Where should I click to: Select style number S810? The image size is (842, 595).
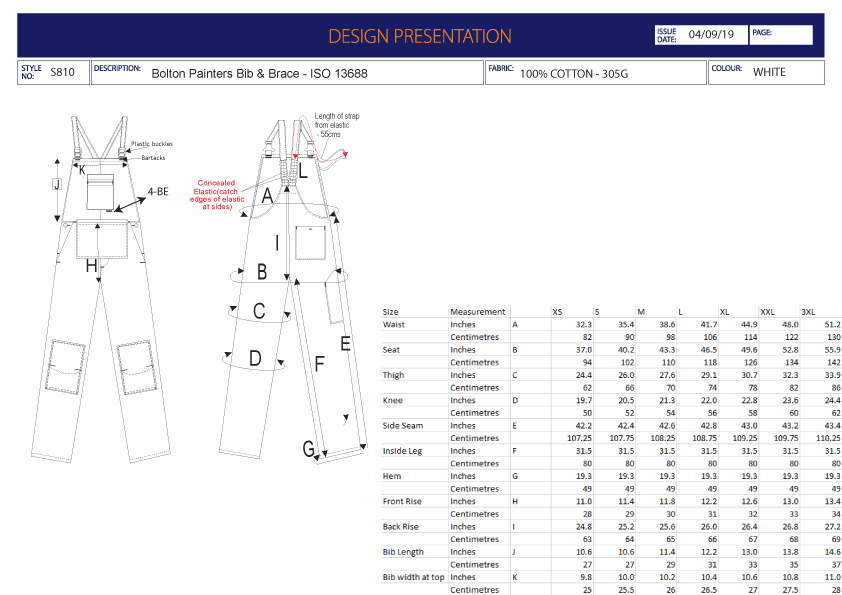pos(62,72)
